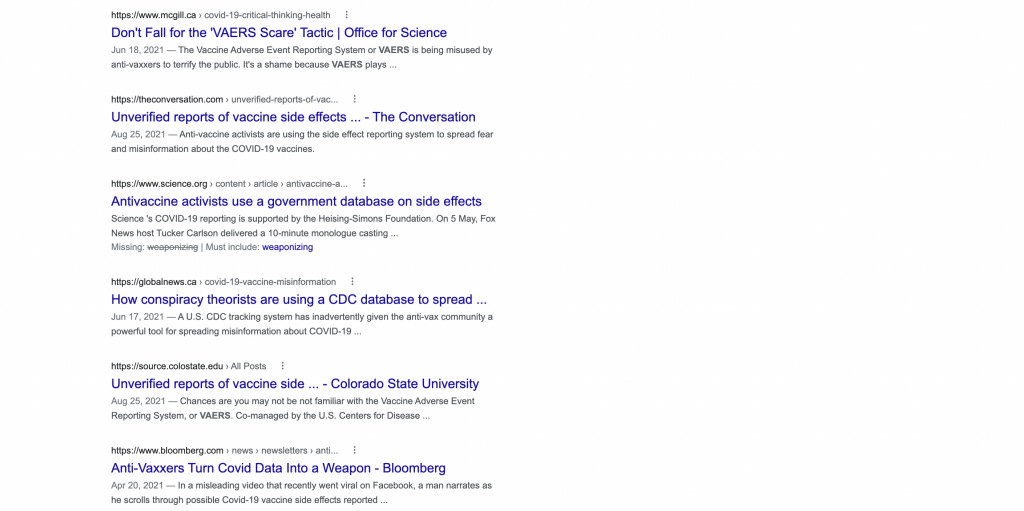Viewport: 1024px width, 511px height.
Task: Click the Jun 17, 2021 Global News snippet
Action: [x=302, y=325]
